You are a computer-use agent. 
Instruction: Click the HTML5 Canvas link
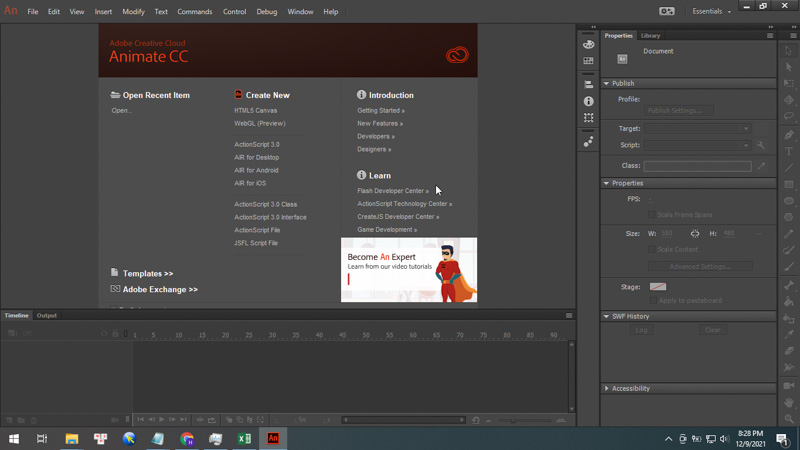(x=255, y=110)
